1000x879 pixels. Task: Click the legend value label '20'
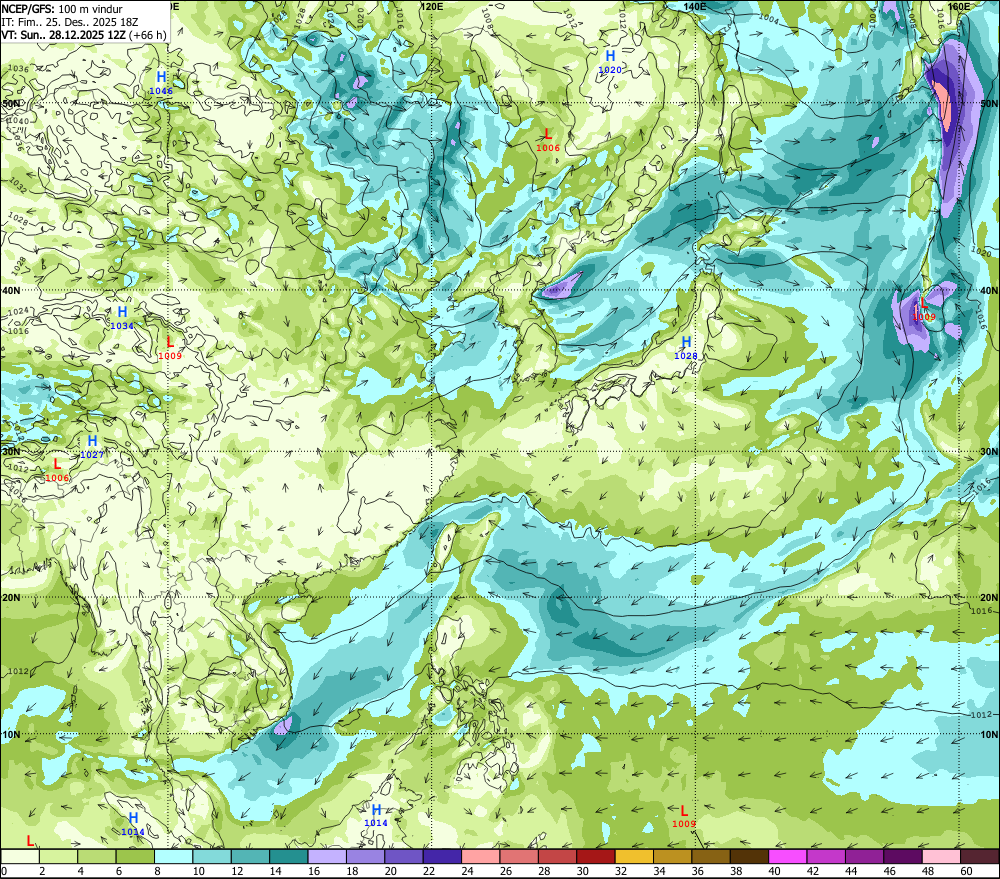390,871
